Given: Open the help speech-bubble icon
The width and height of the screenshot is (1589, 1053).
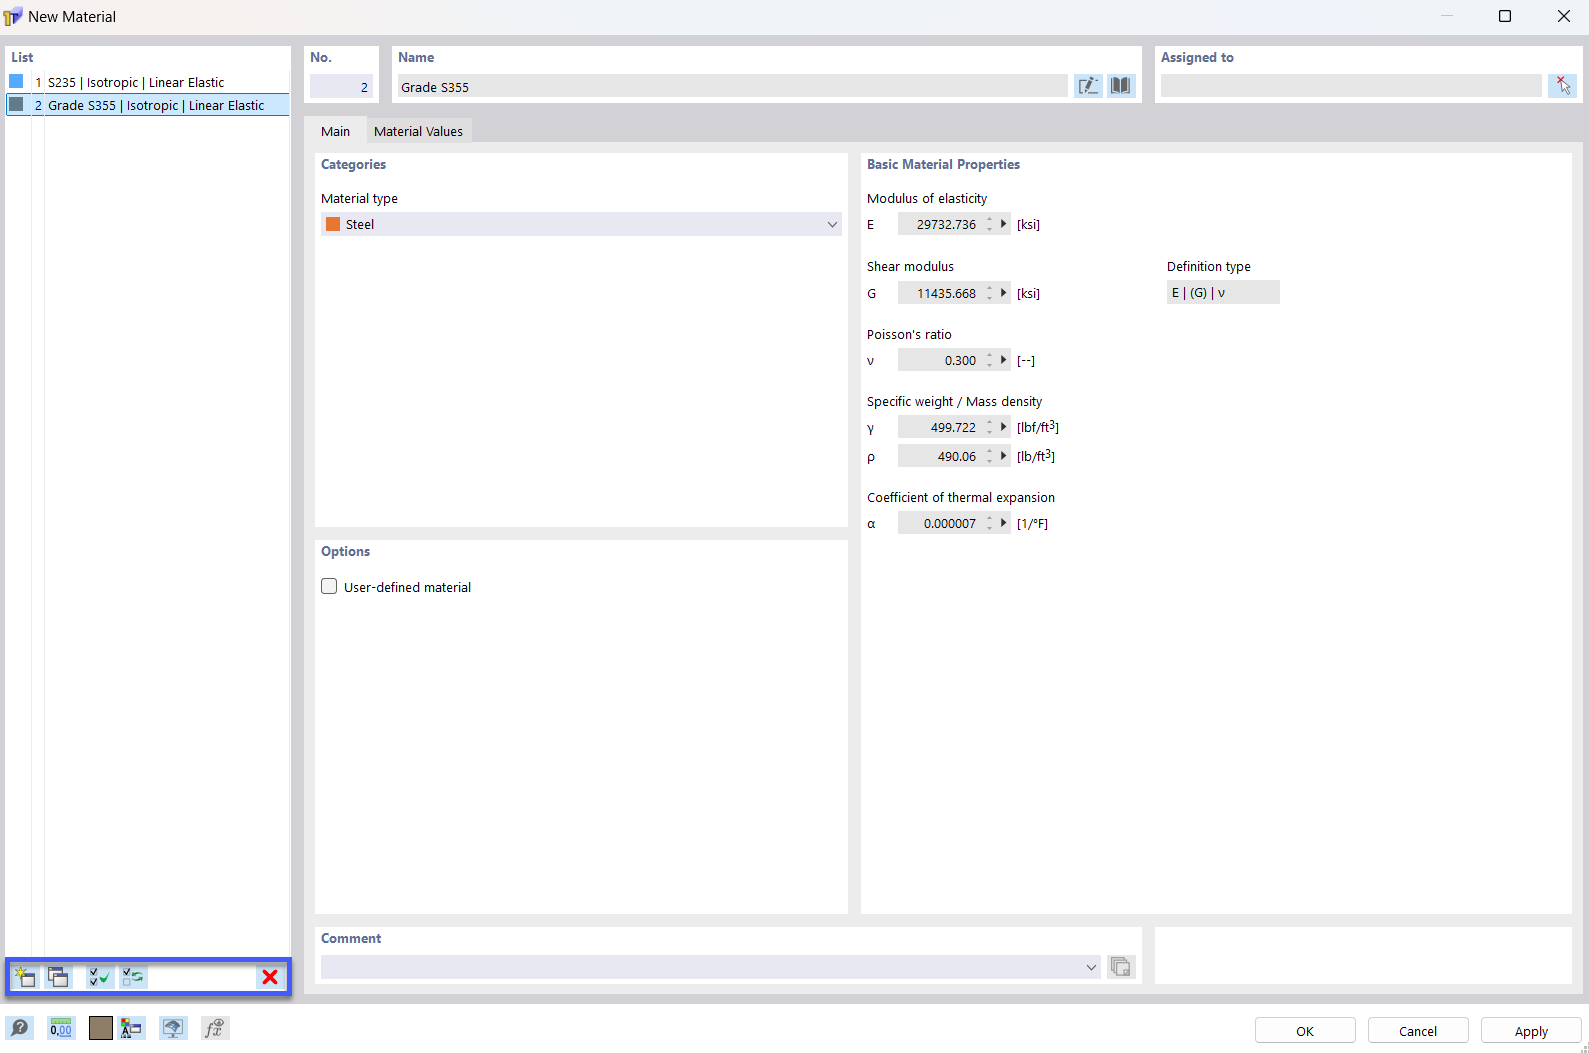Looking at the screenshot, I should click(x=19, y=1028).
